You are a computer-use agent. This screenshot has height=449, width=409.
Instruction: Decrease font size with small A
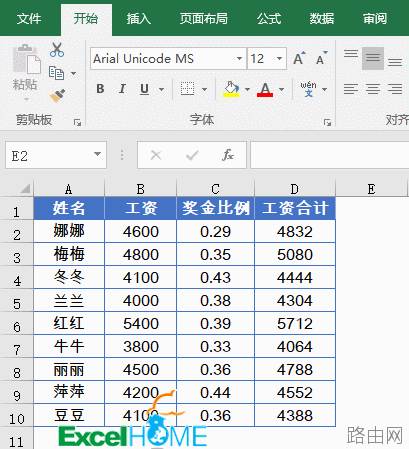(321, 59)
